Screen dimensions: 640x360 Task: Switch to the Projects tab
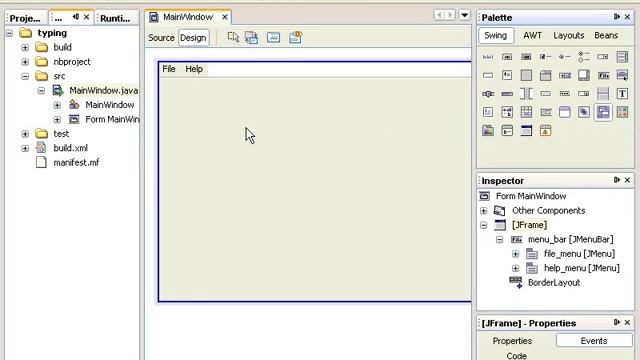[x=25, y=18]
